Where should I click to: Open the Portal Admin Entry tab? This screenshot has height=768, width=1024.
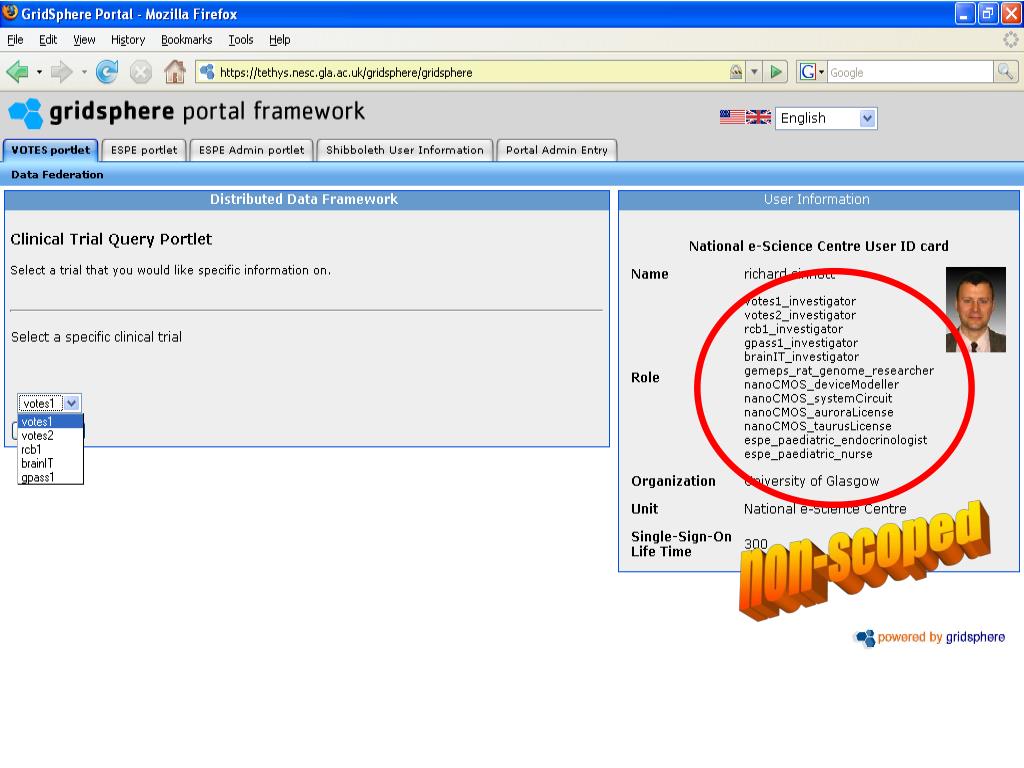pyautogui.click(x=557, y=150)
